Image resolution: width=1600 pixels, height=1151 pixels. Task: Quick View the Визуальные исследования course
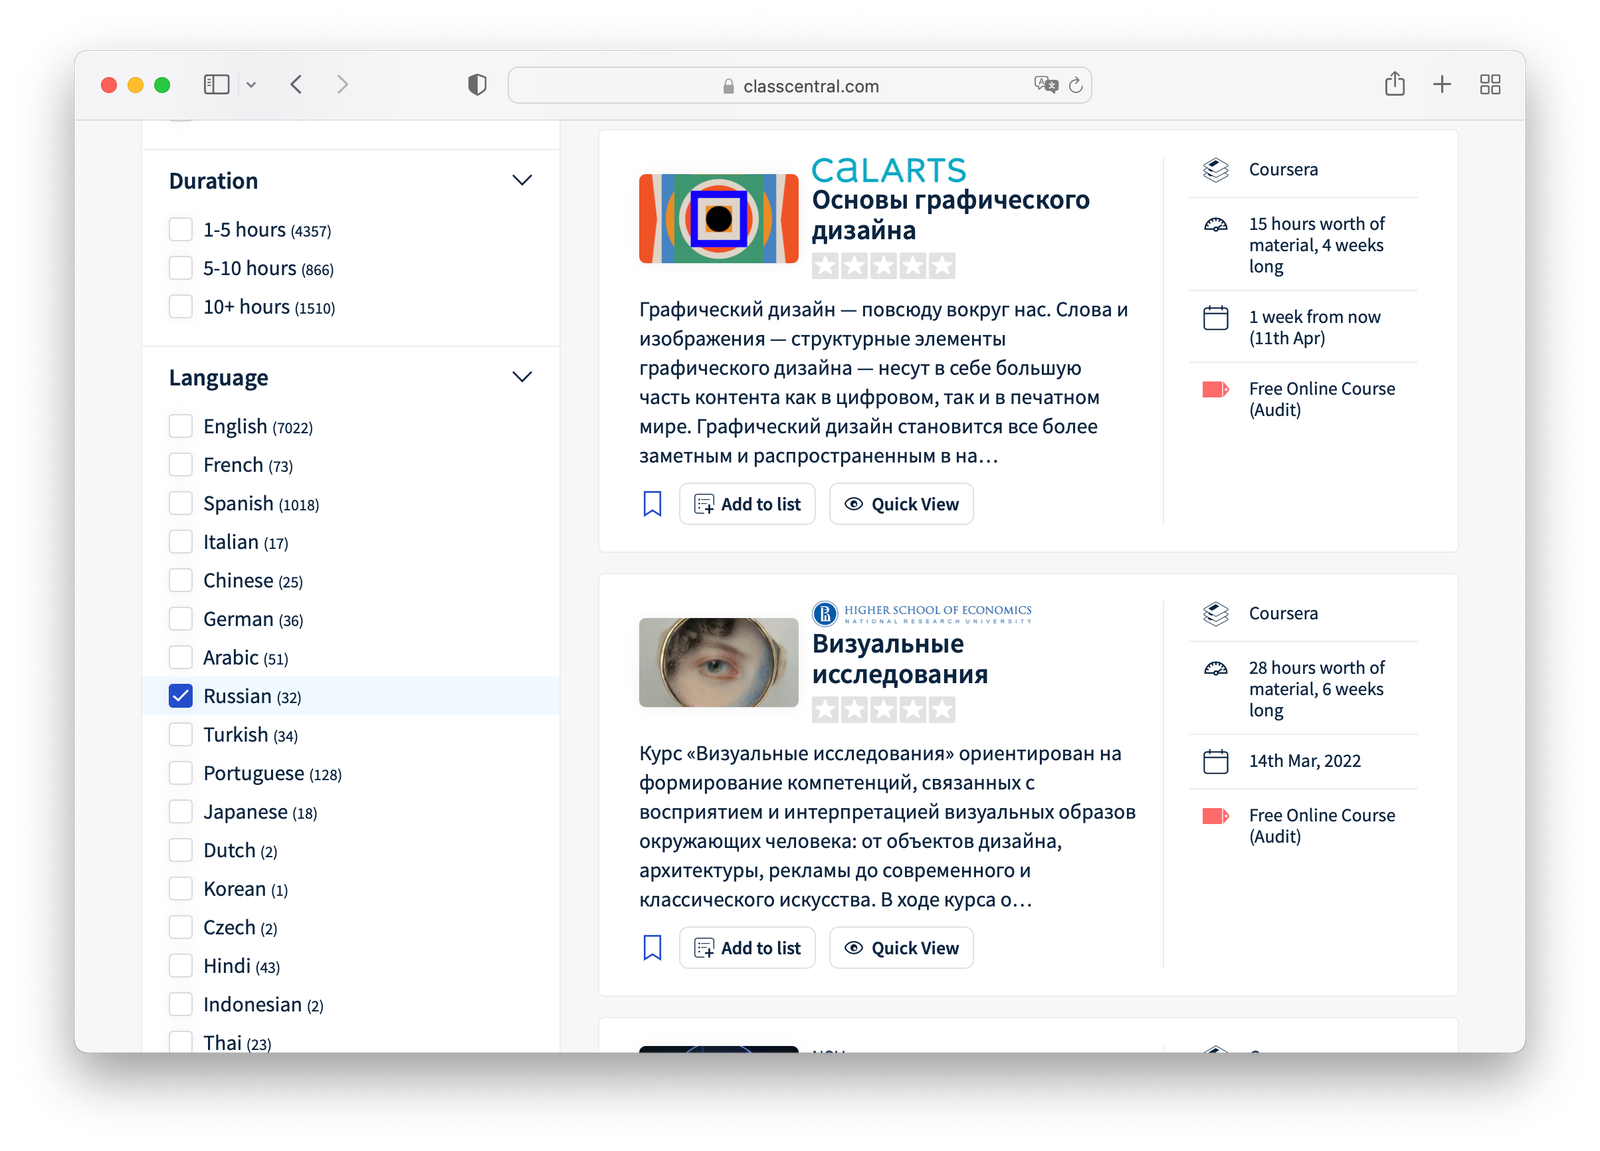(901, 948)
